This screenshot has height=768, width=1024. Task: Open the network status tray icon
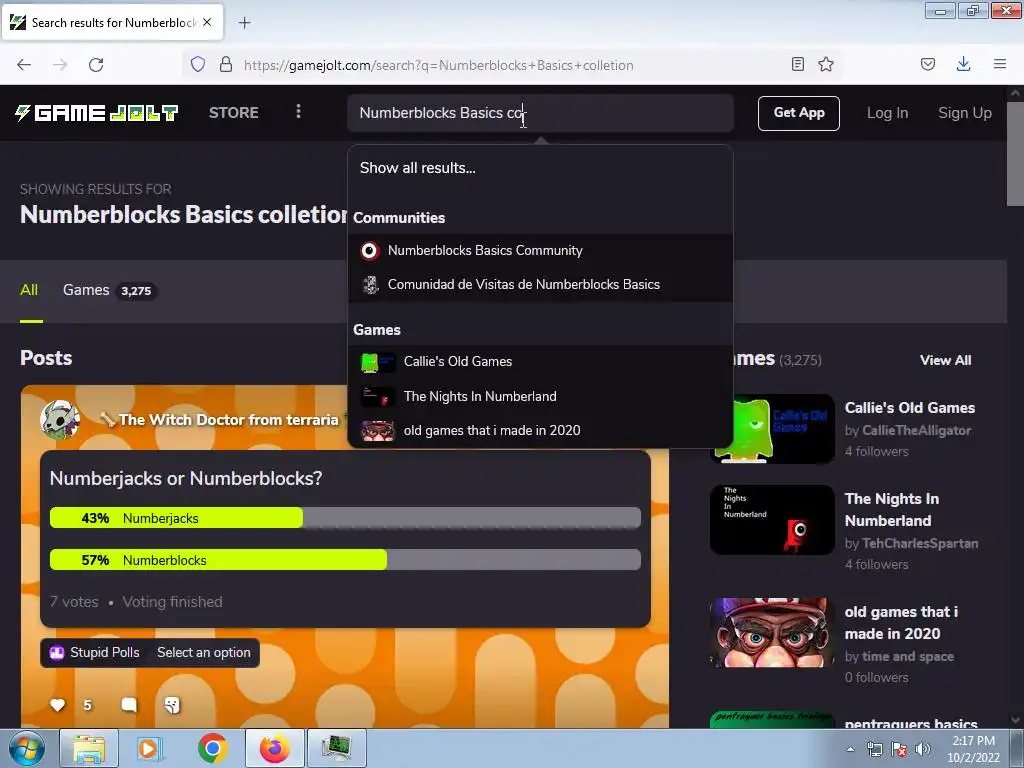click(874, 749)
